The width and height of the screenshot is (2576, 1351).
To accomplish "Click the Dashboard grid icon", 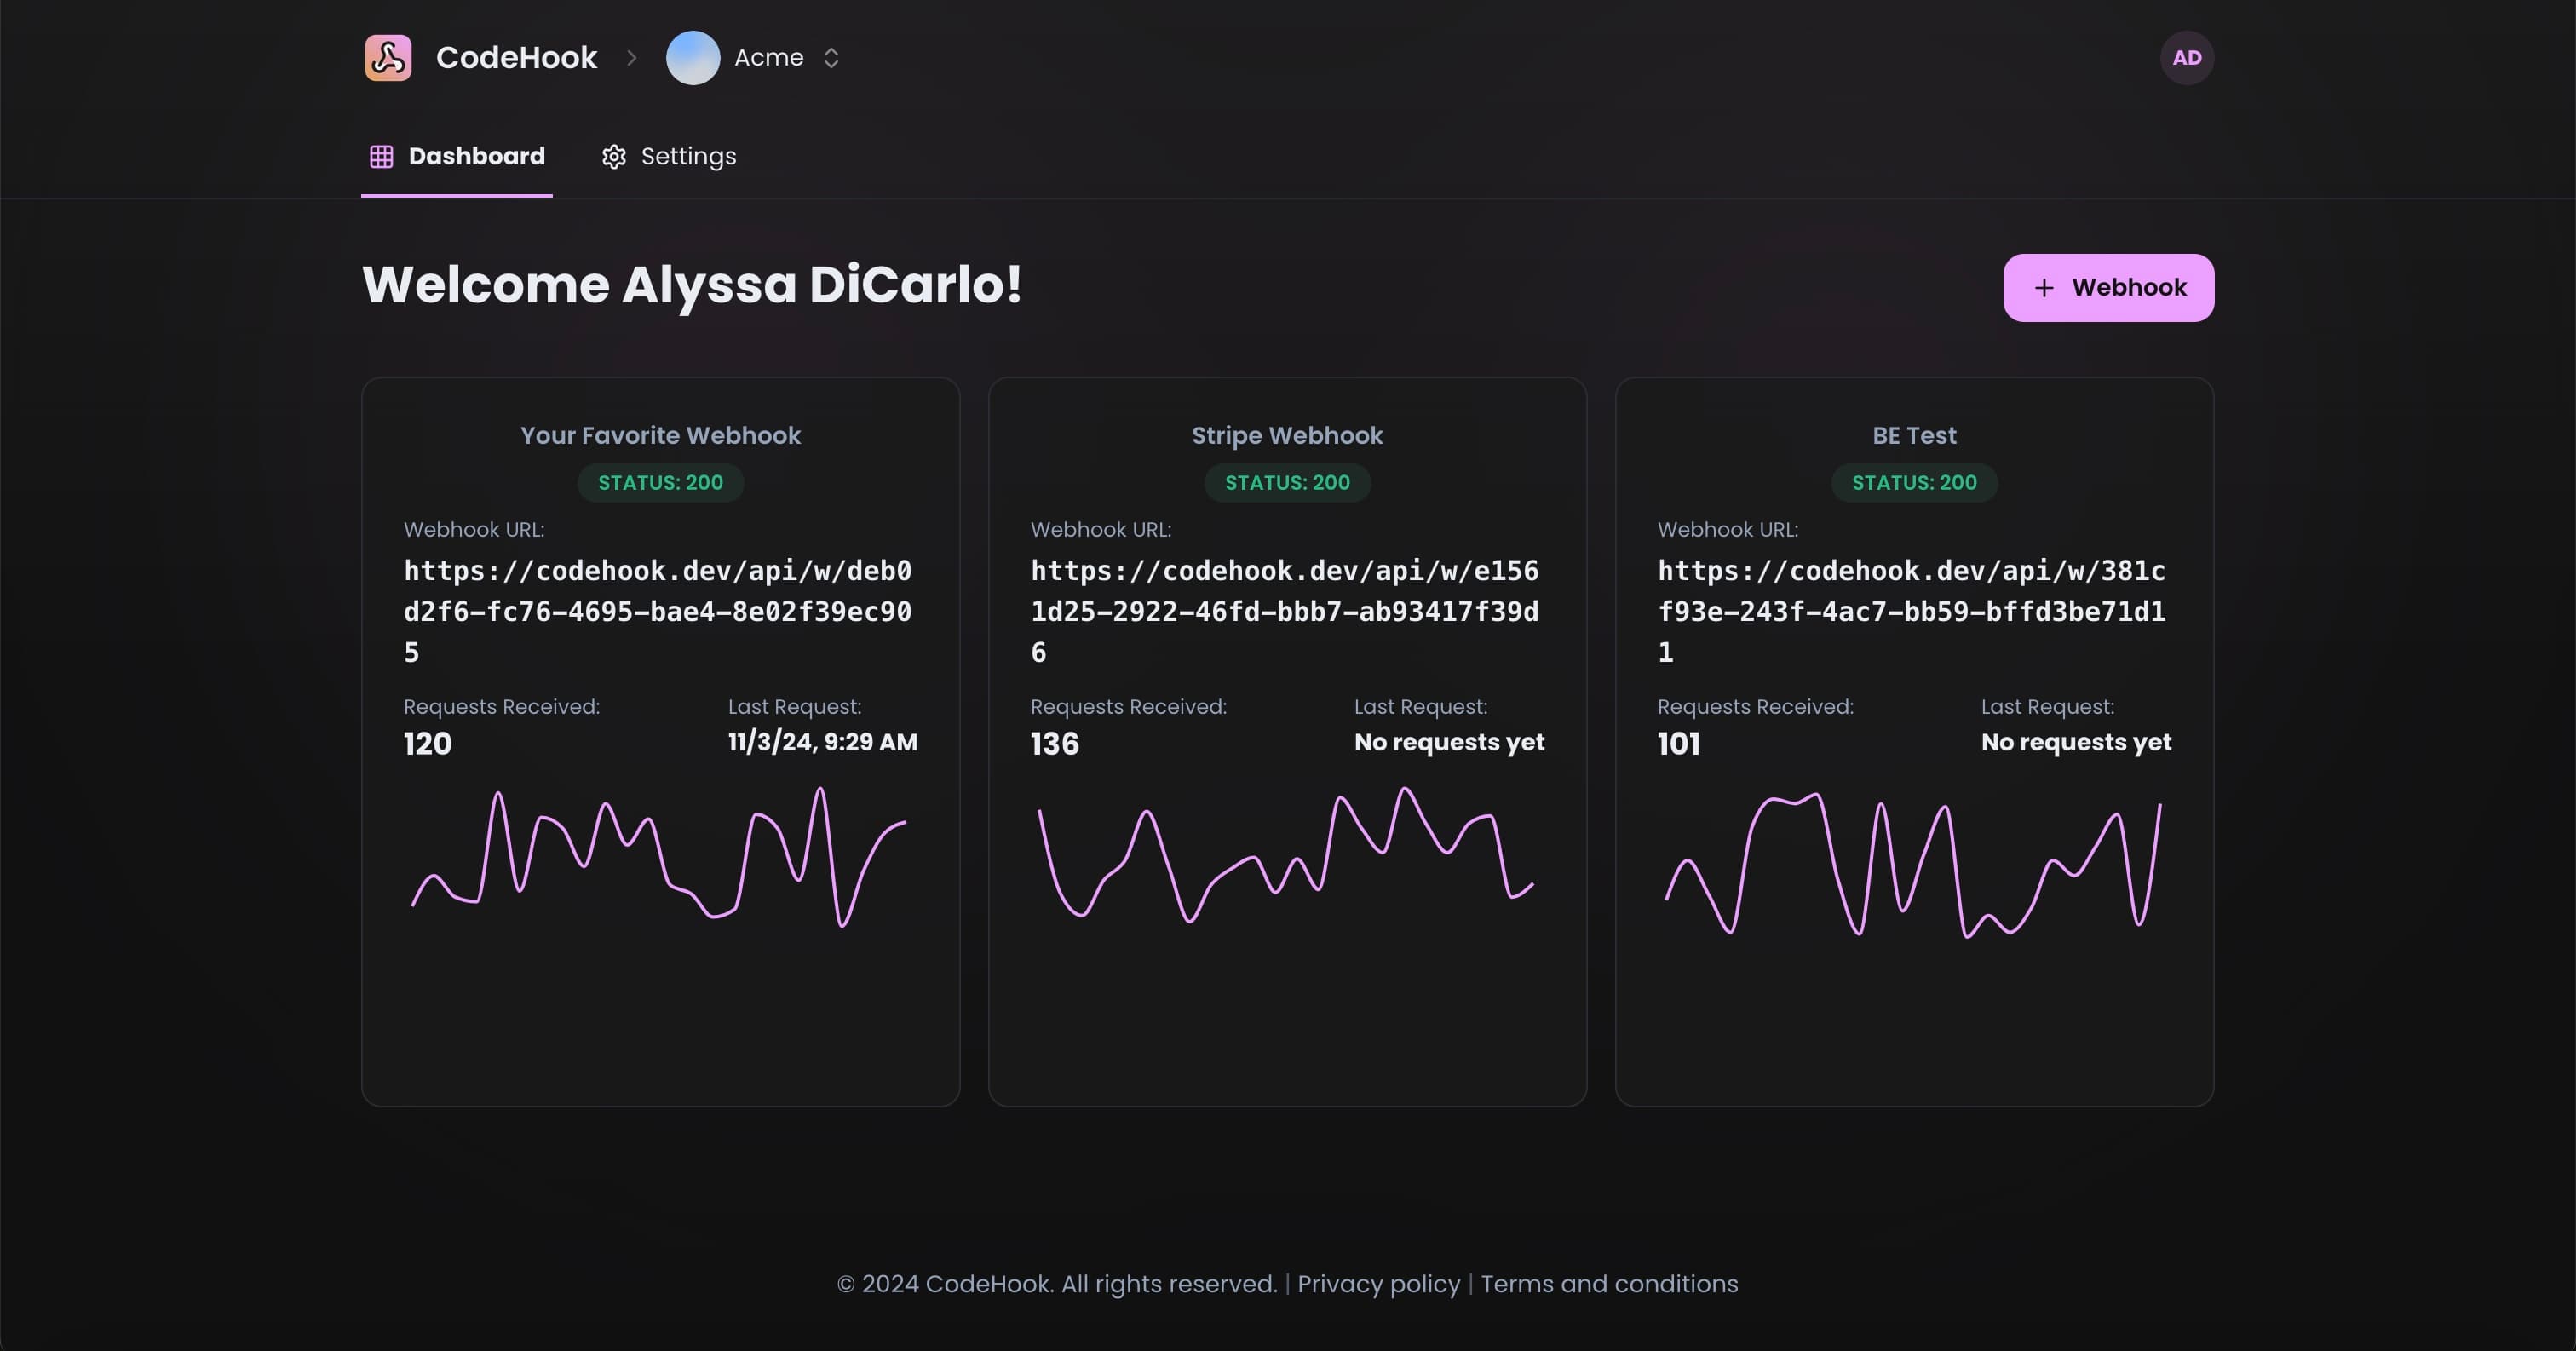I will click(x=381, y=157).
